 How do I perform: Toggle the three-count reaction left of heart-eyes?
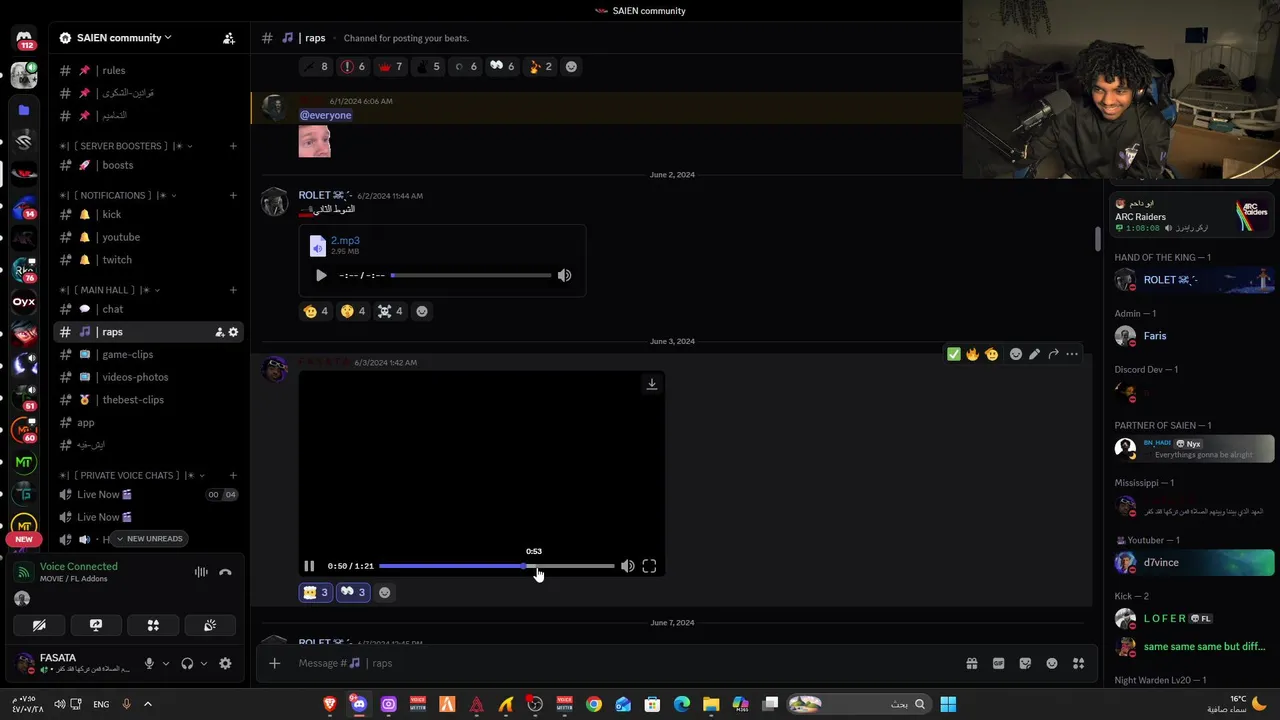pyautogui.click(x=315, y=592)
